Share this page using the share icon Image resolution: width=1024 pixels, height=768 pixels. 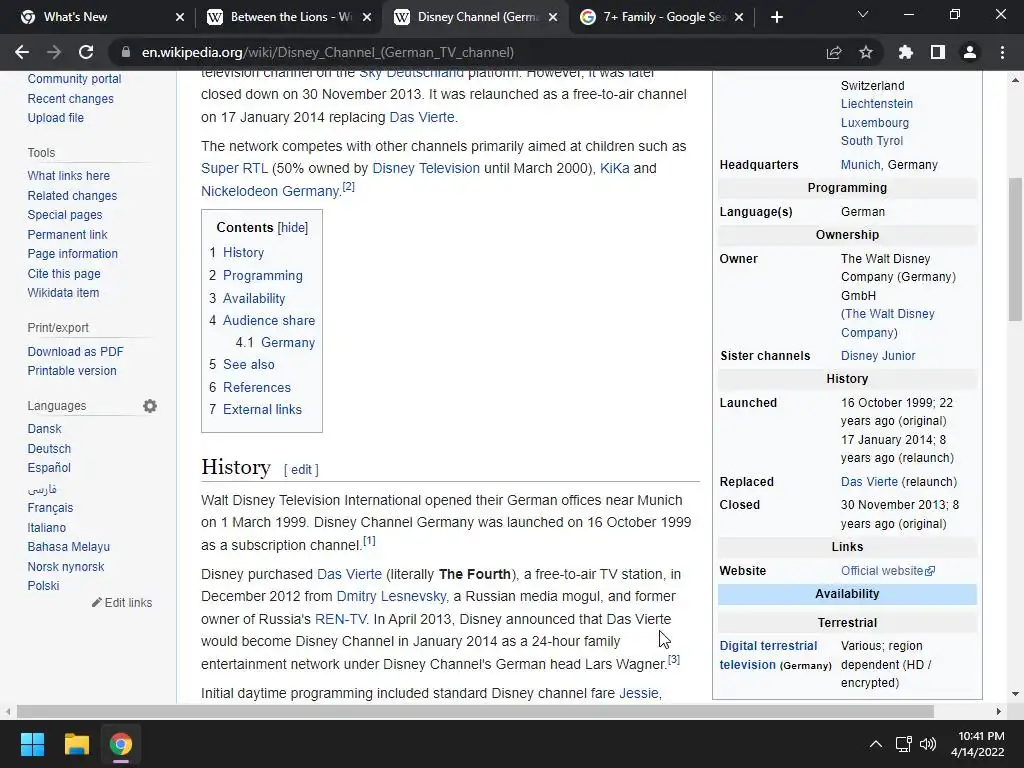pyautogui.click(x=834, y=52)
